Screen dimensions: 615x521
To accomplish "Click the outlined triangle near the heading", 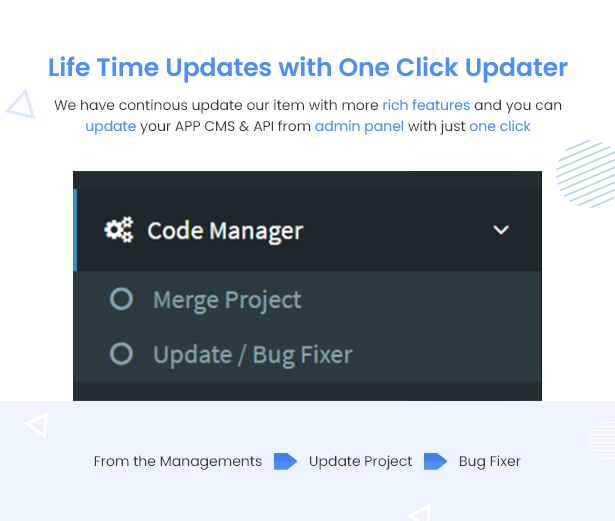I will 22,104.
